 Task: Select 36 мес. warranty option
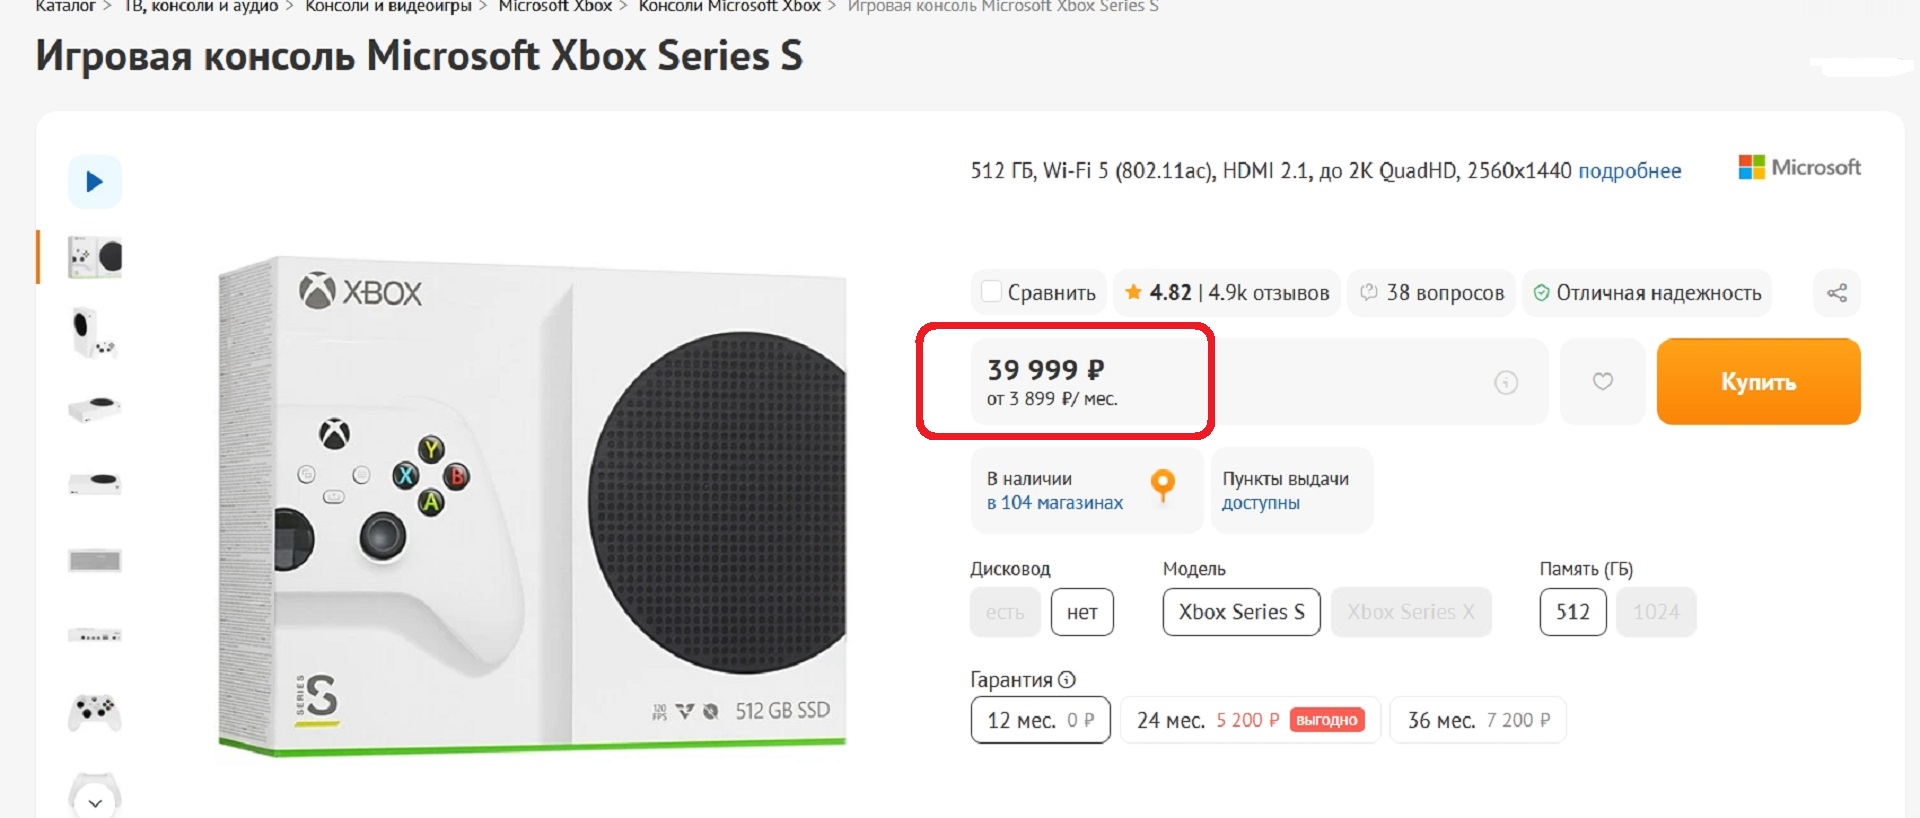pos(1477,720)
